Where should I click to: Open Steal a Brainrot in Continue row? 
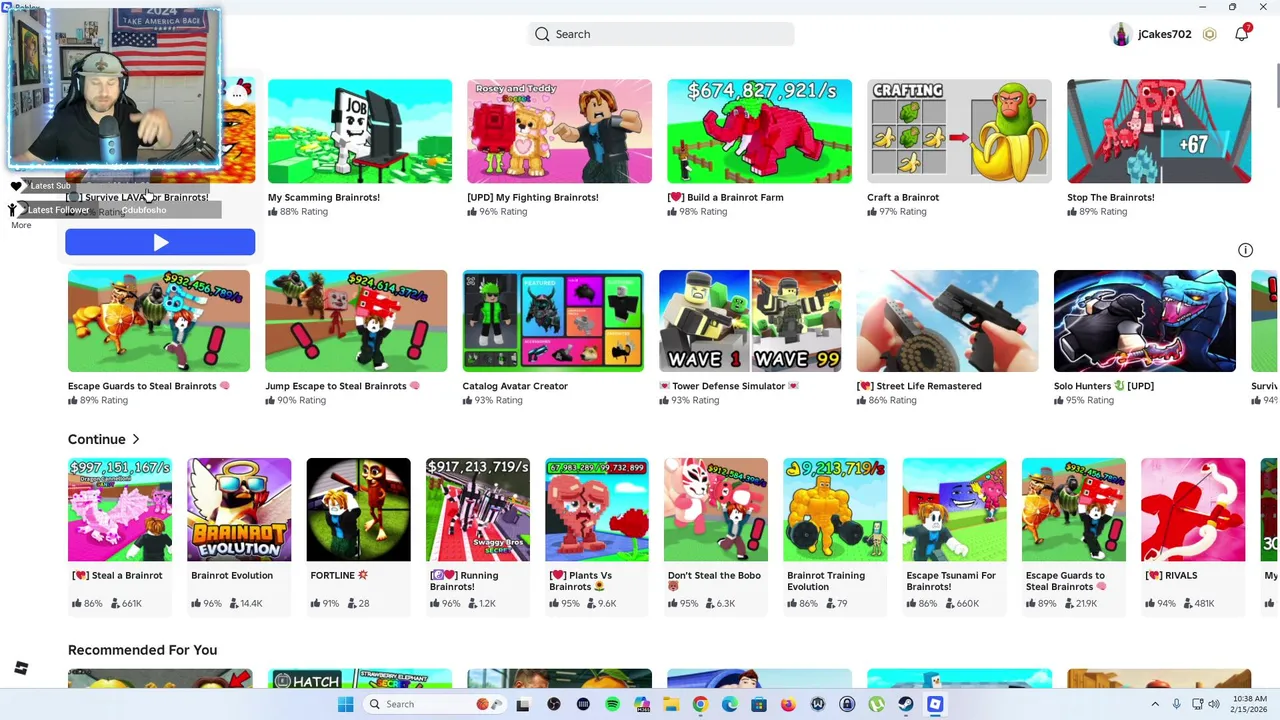pos(120,510)
